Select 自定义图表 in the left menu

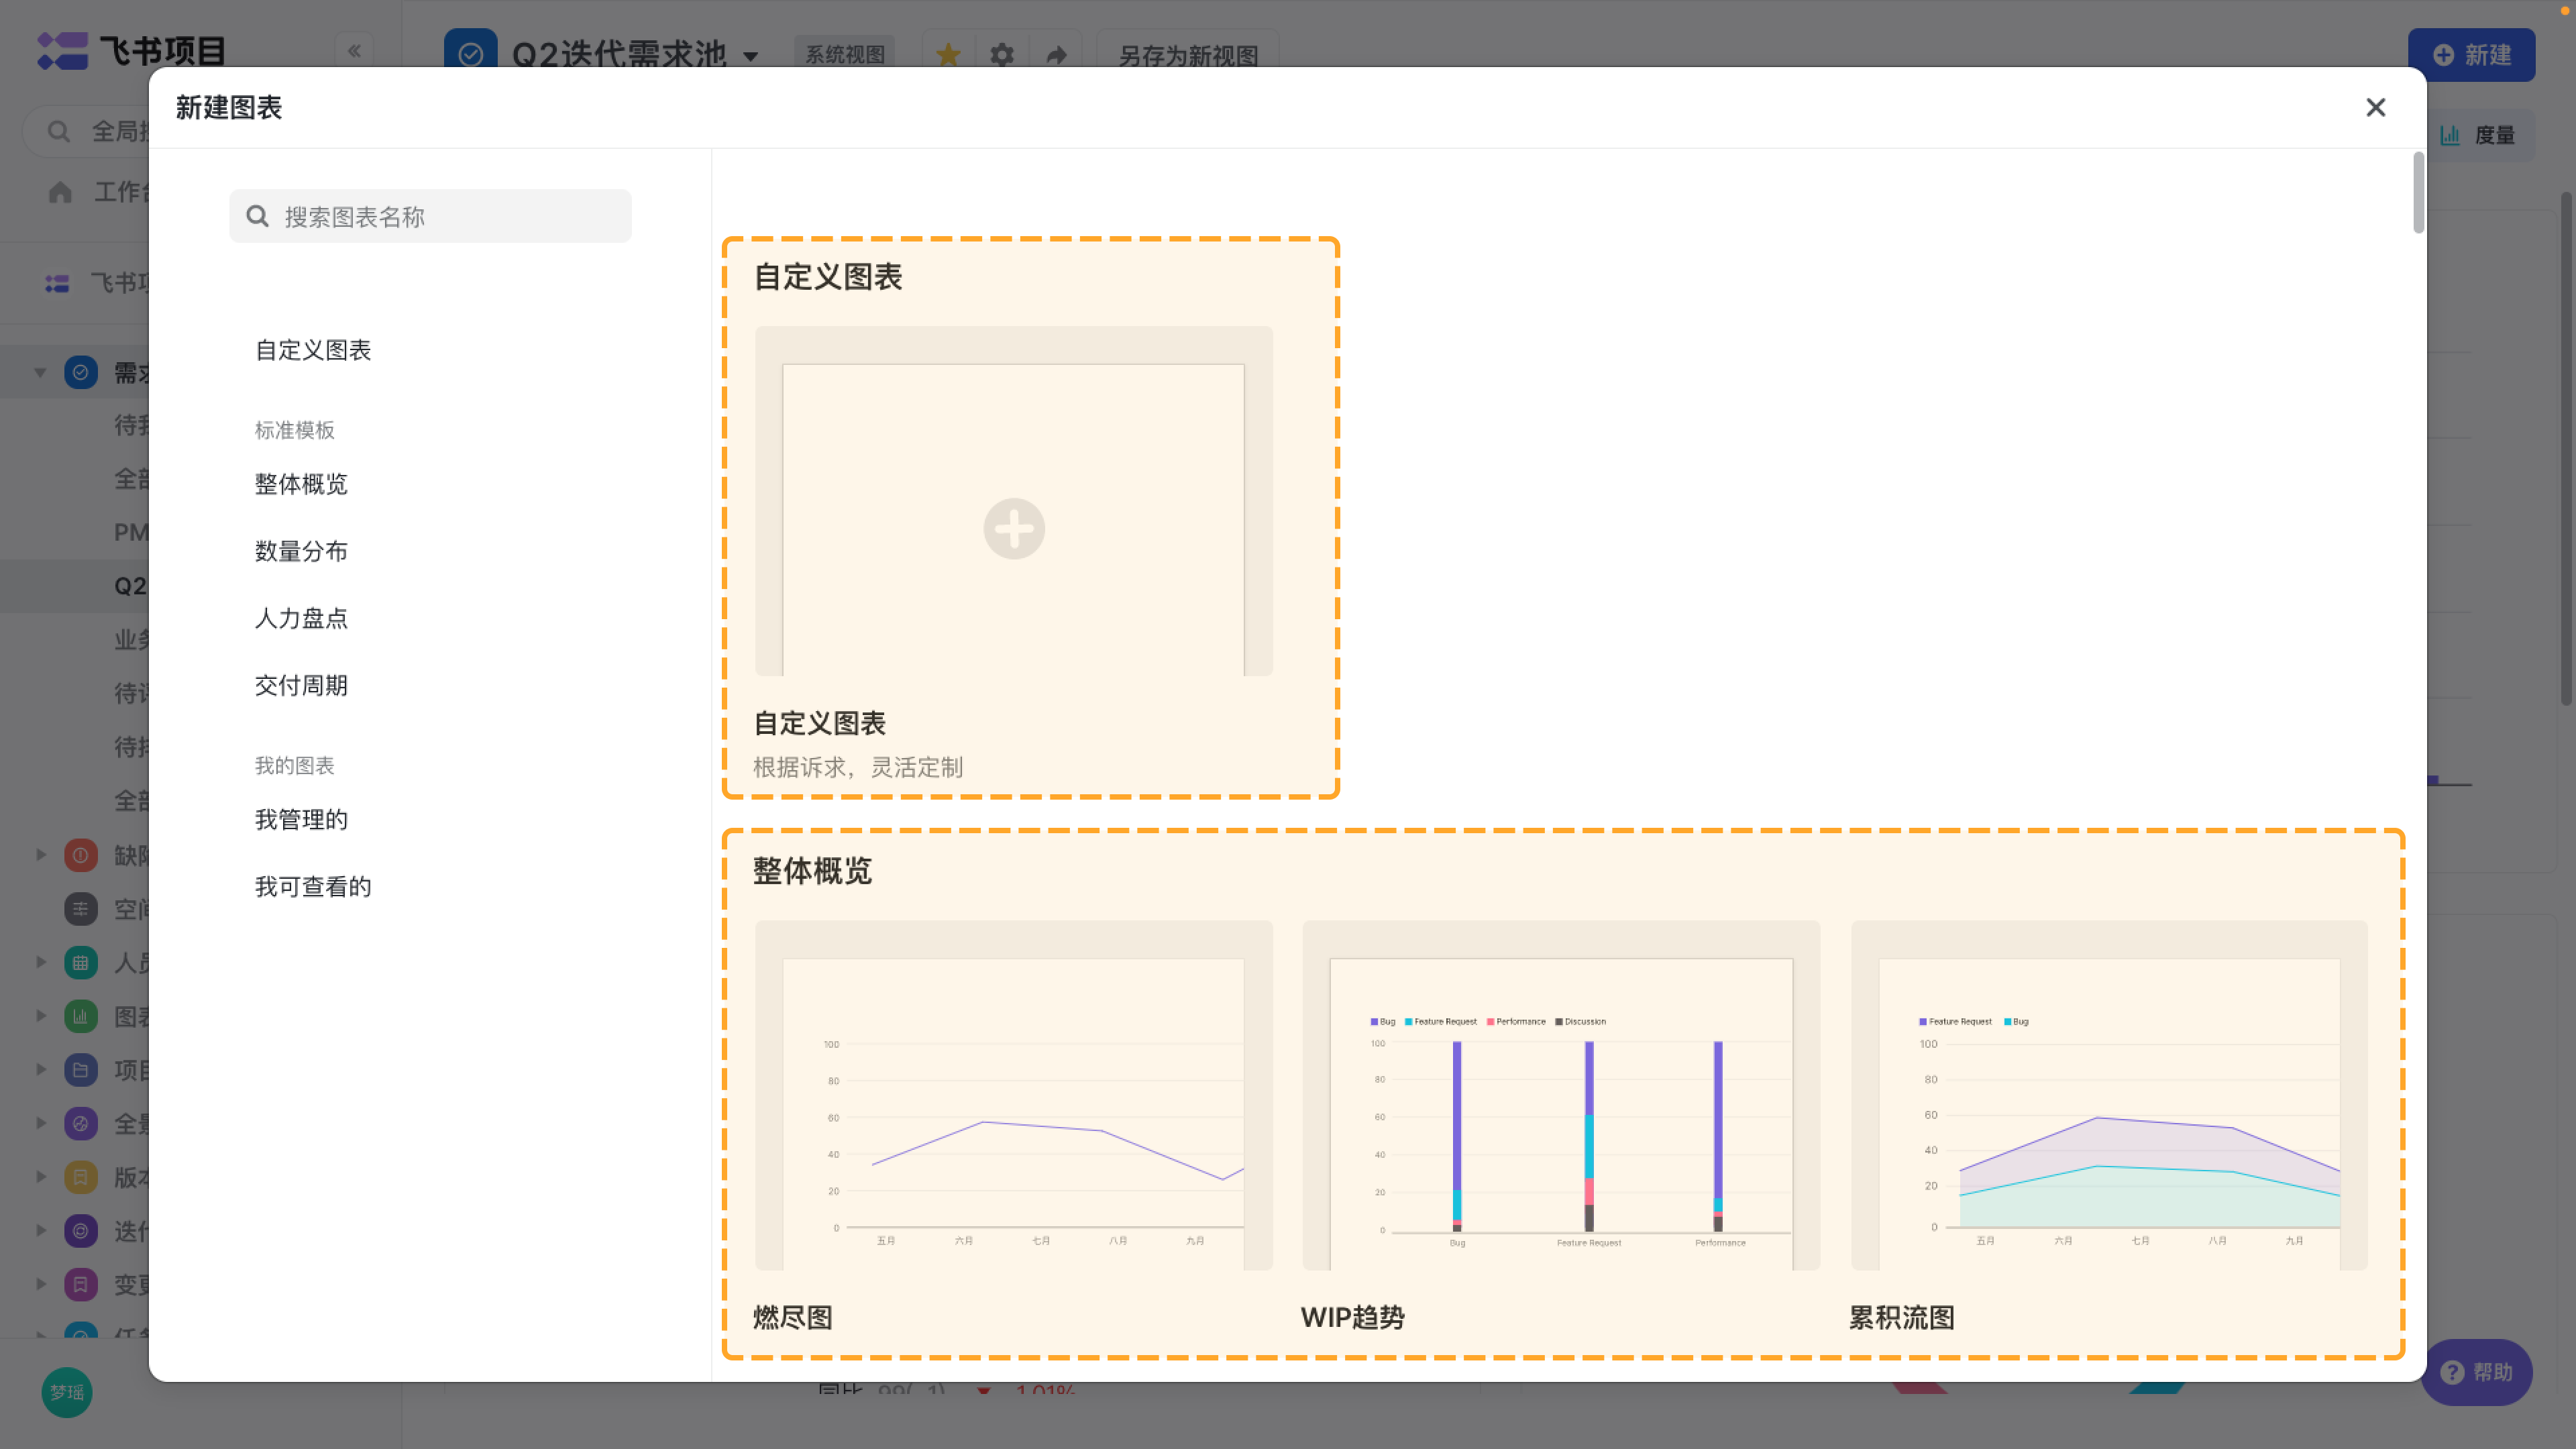click(313, 350)
